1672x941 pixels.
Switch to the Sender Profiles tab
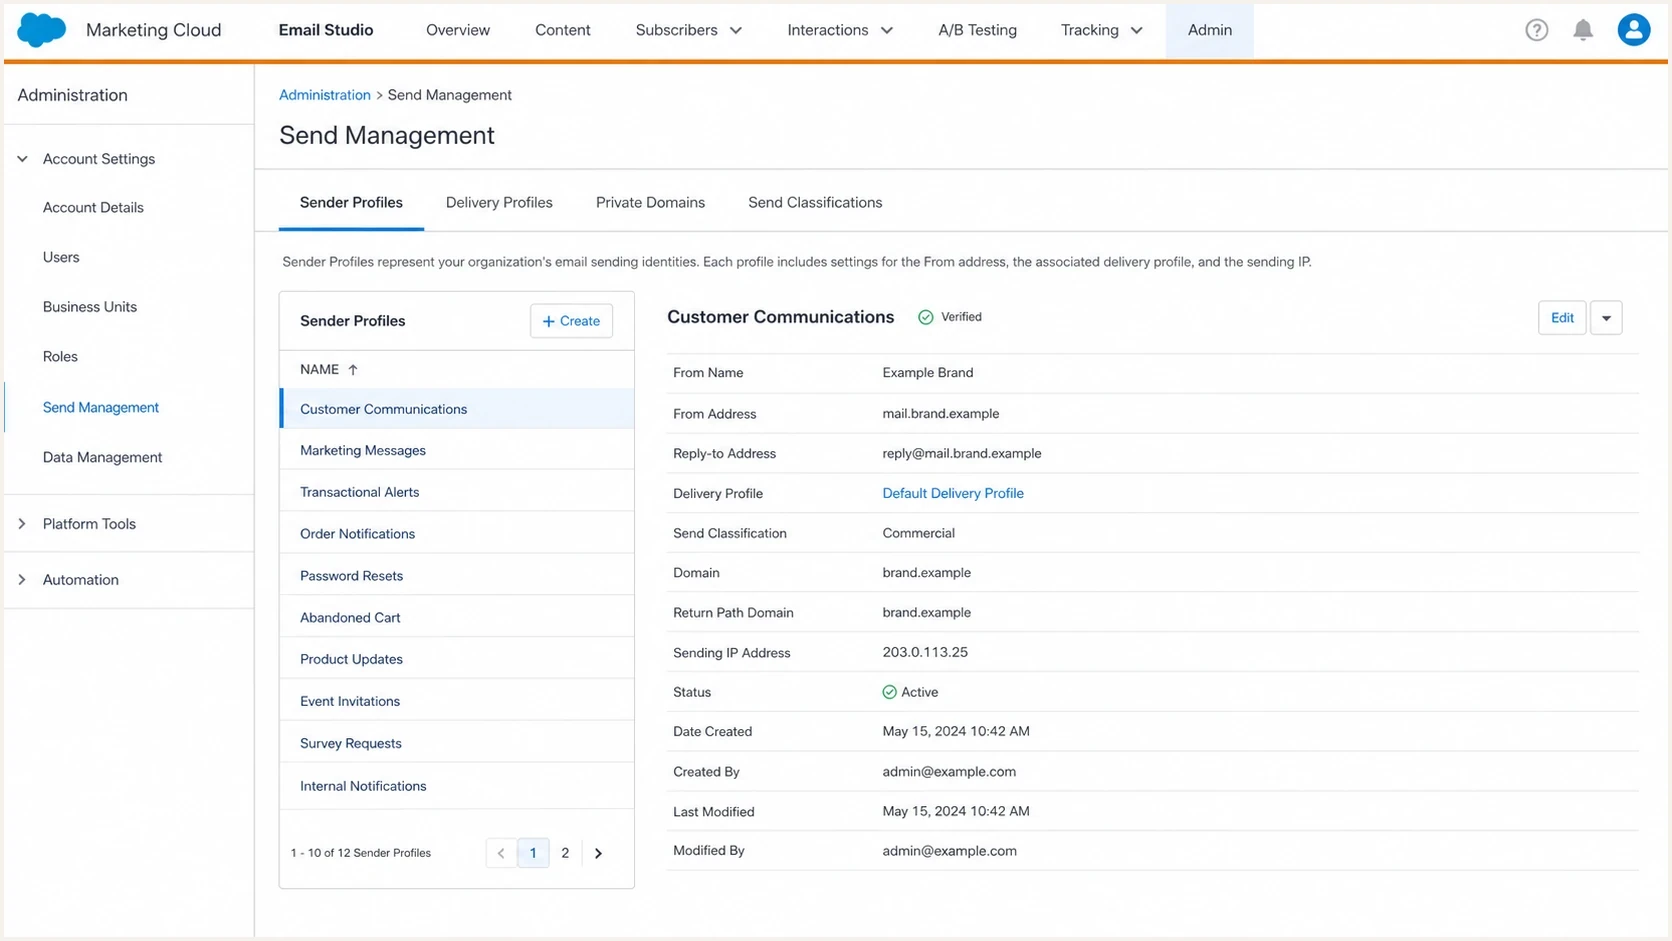coord(351,203)
